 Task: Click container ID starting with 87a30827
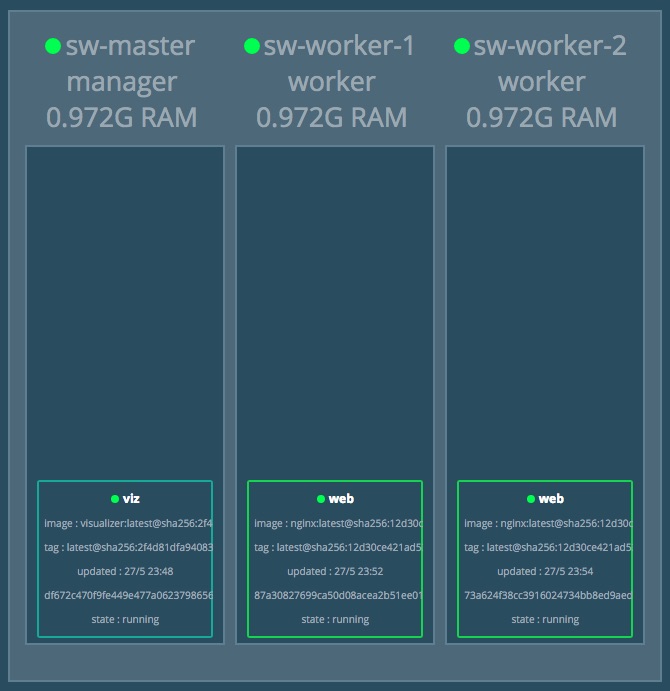[337, 595]
